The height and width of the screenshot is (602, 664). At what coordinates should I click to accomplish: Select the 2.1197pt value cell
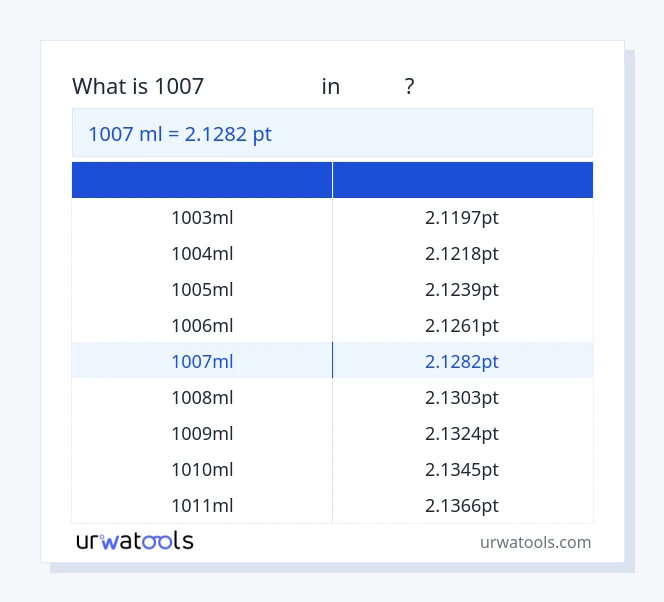coord(462,217)
